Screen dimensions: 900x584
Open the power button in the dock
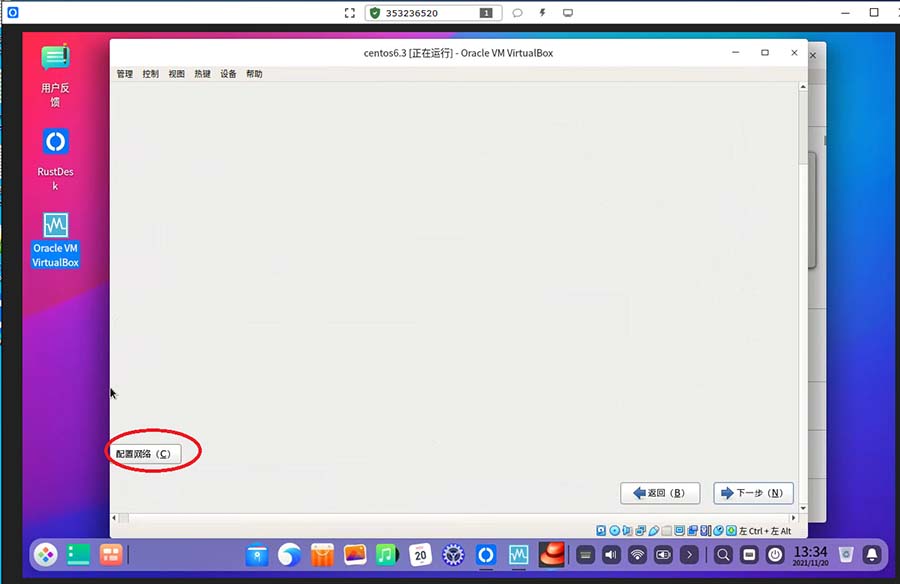click(775, 555)
